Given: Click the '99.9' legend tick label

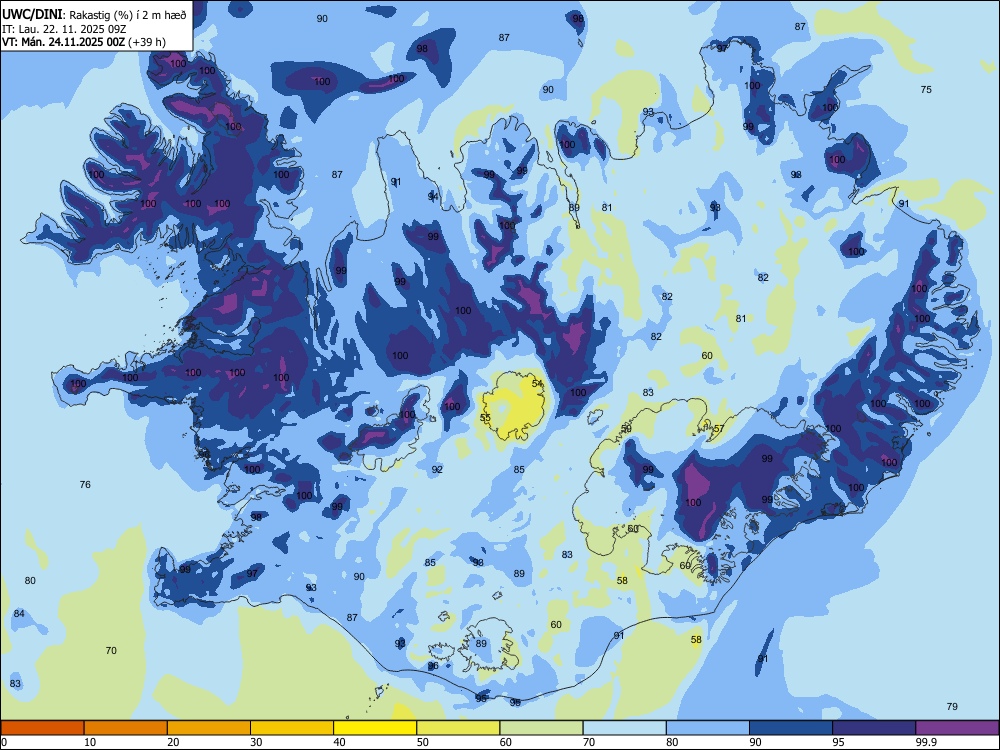Looking at the screenshot, I should pyautogui.click(x=926, y=742).
